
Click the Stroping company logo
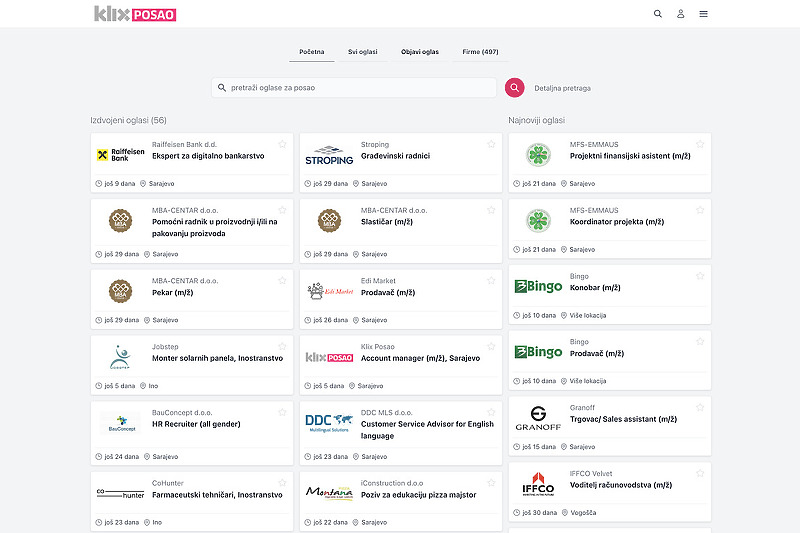pos(329,156)
